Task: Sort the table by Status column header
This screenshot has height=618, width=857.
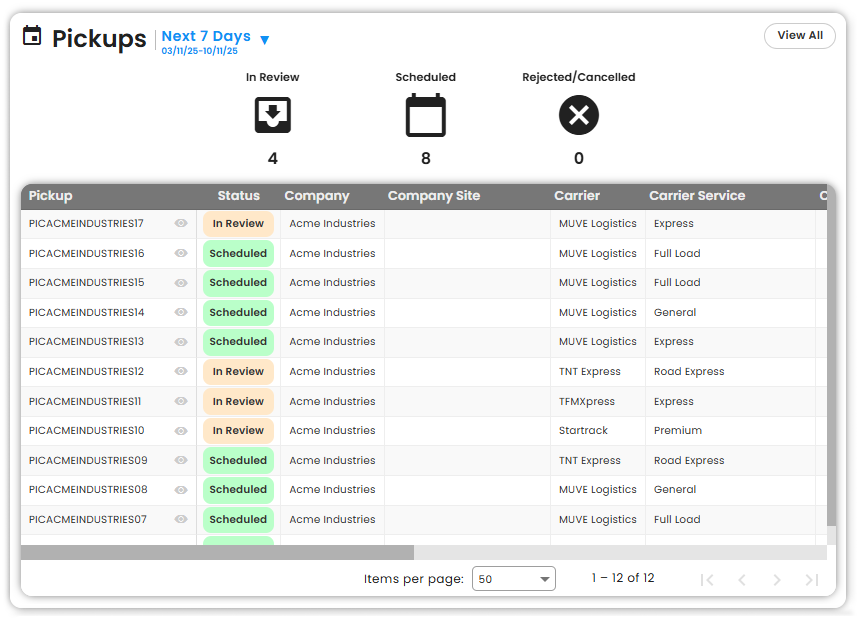Action: pyautogui.click(x=238, y=196)
